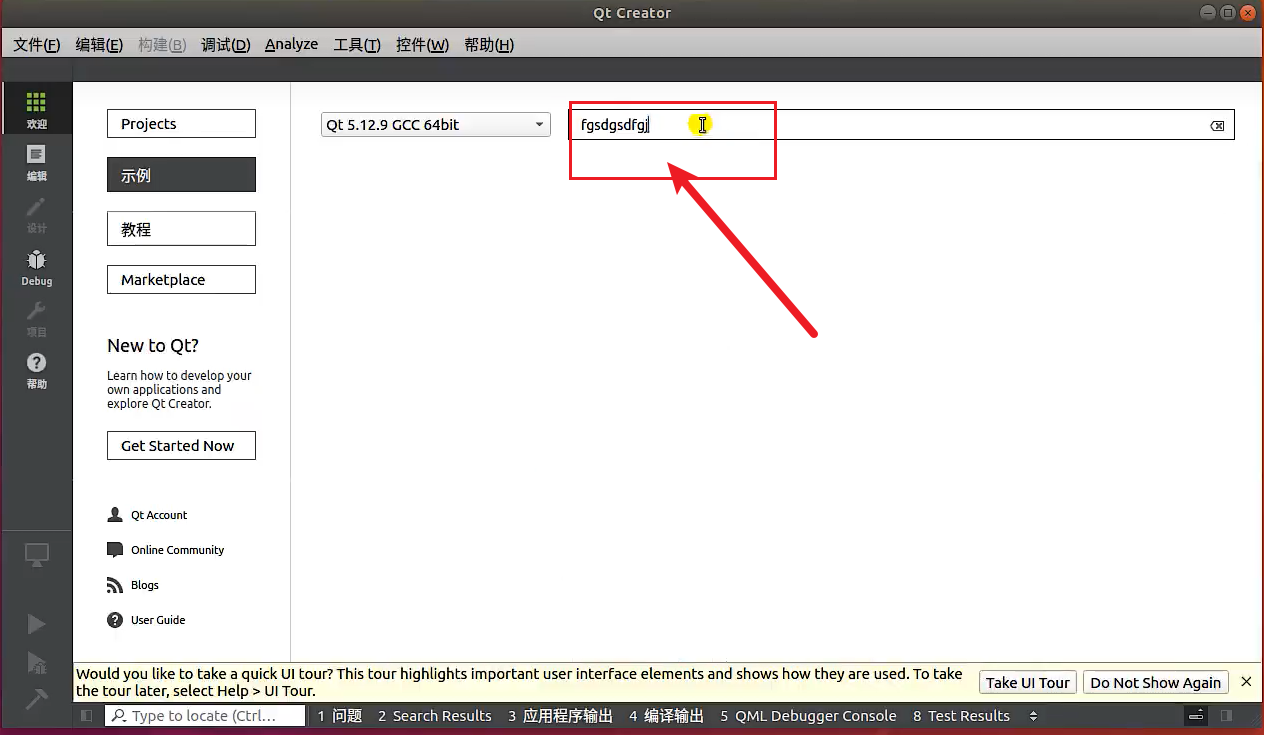Open the 2 Search Results pane
Image resolution: width=1264 pixels, height=735 pixels.
pos(435,716)
